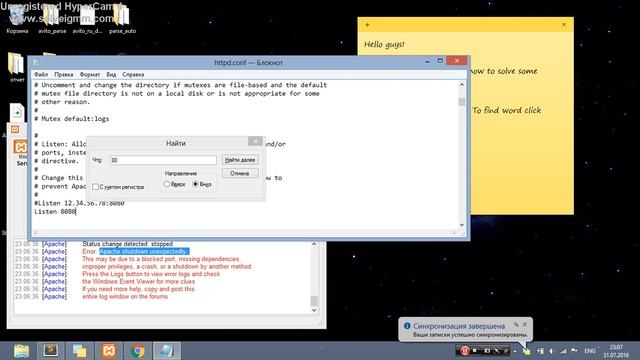Viewport: 640px width, 360px height.
Task: Switch to XAMPP via its taskbar icon
Action: click(x=109, y=351)
